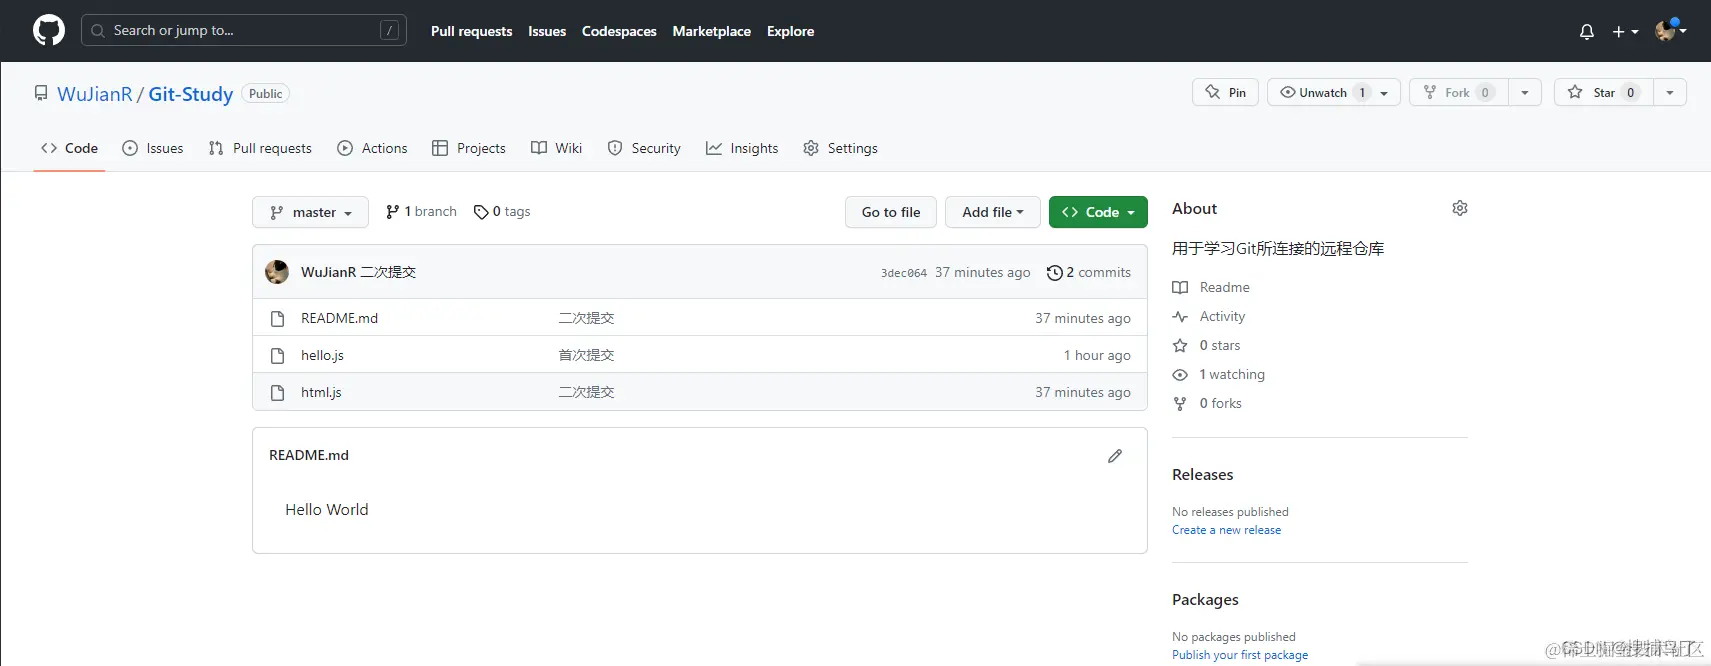Open Explore in top navigation

click(790, 31)
